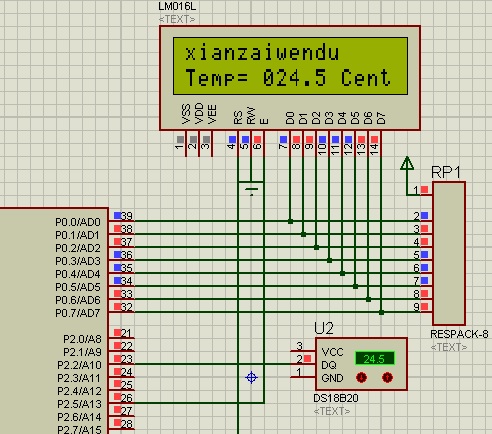Select the RP1 component reference label
This screenshot has height=434, width=492.
pos(446,172)
